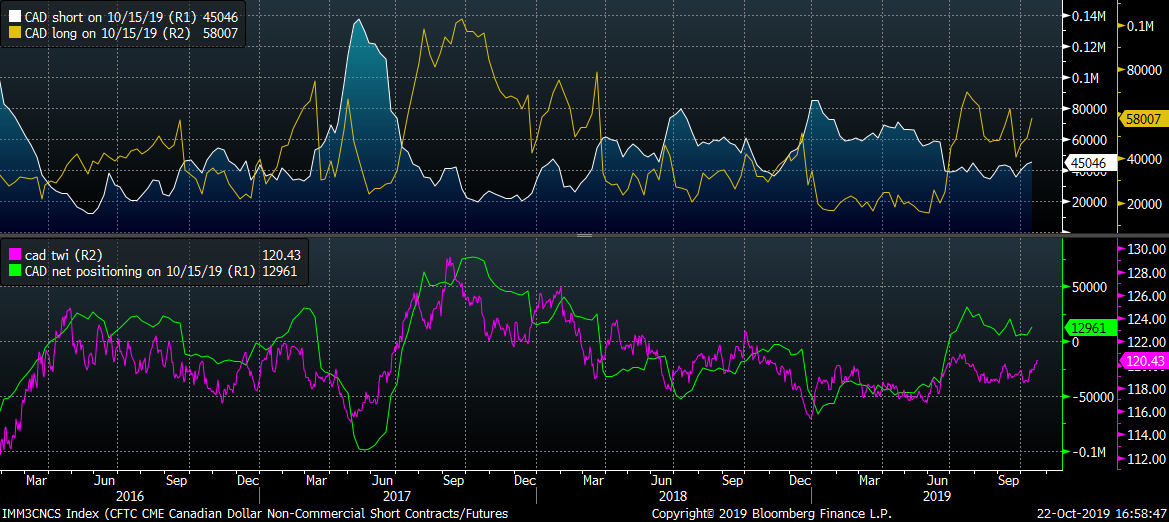The height and width of the screenshot is (522, 1169).
Task: Click the 2017 year label on timeline
Action: (x=397, y=495)
